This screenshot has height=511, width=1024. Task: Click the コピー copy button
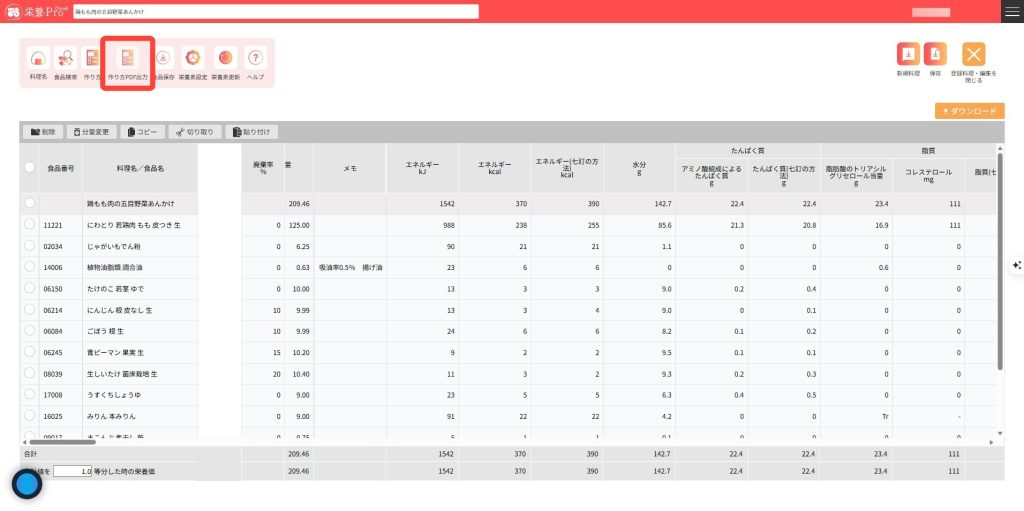coord(142,131)
